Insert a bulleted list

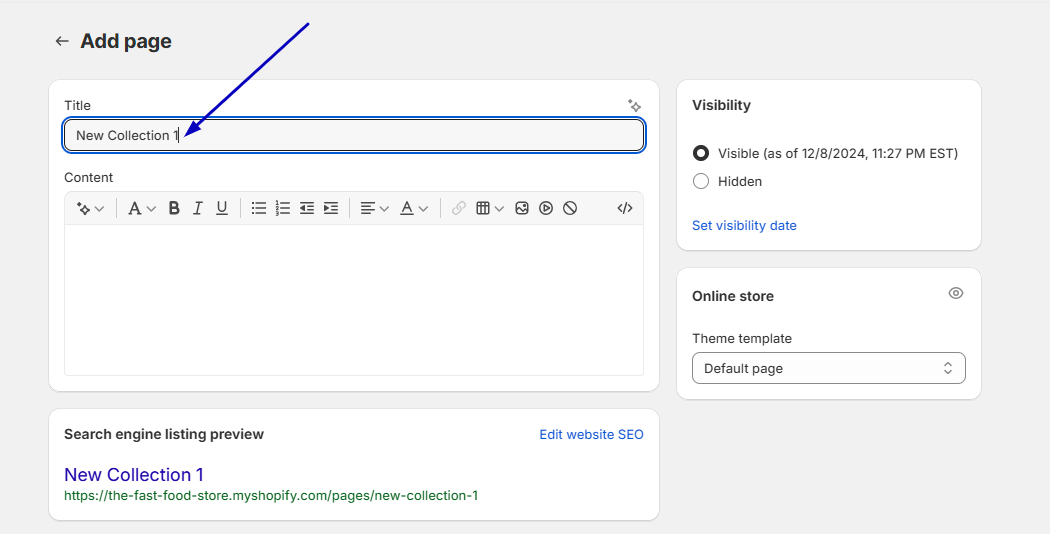(258, 208)
